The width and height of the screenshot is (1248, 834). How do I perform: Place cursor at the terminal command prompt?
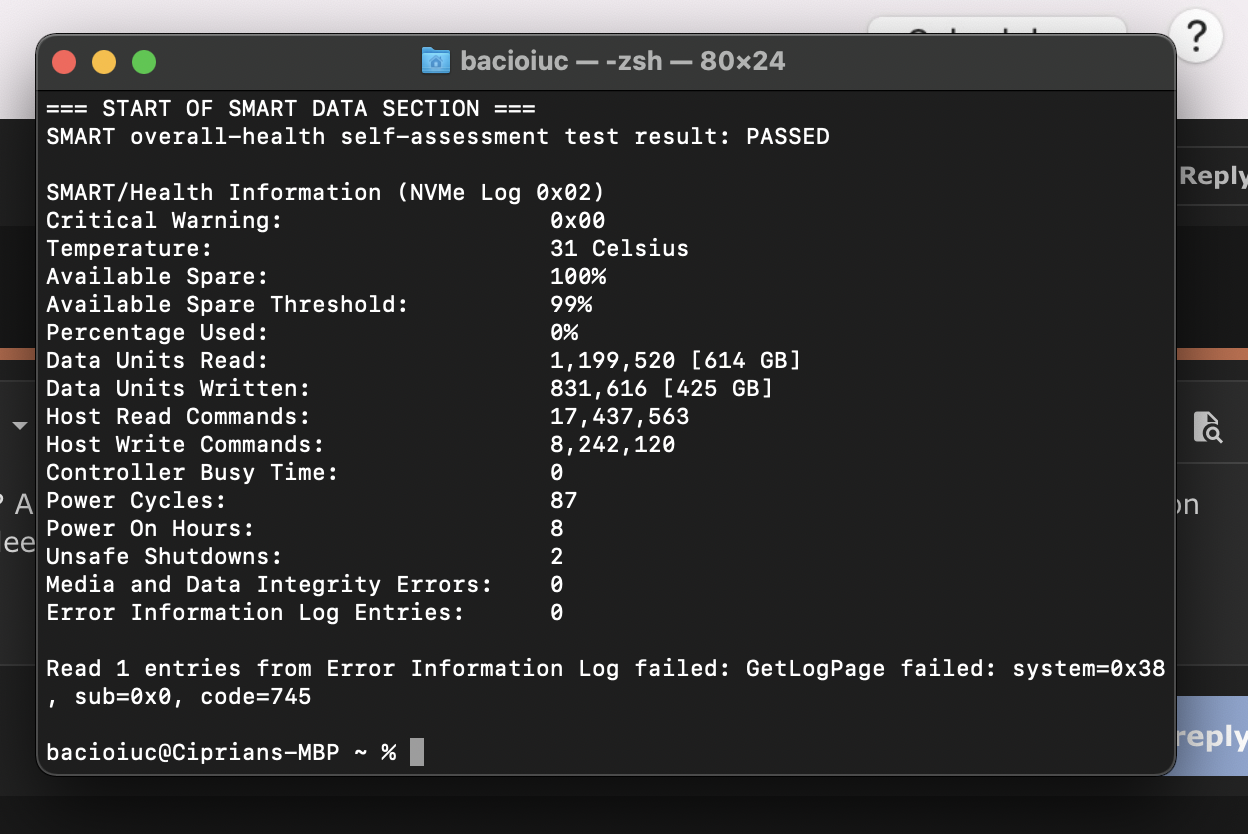pos(416,752)
